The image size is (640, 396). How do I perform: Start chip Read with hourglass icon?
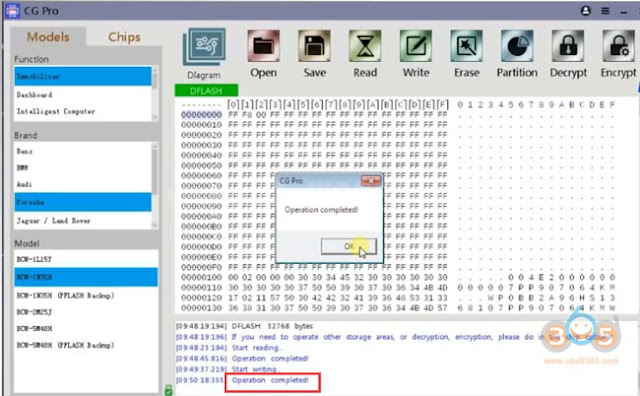point(365,46)
